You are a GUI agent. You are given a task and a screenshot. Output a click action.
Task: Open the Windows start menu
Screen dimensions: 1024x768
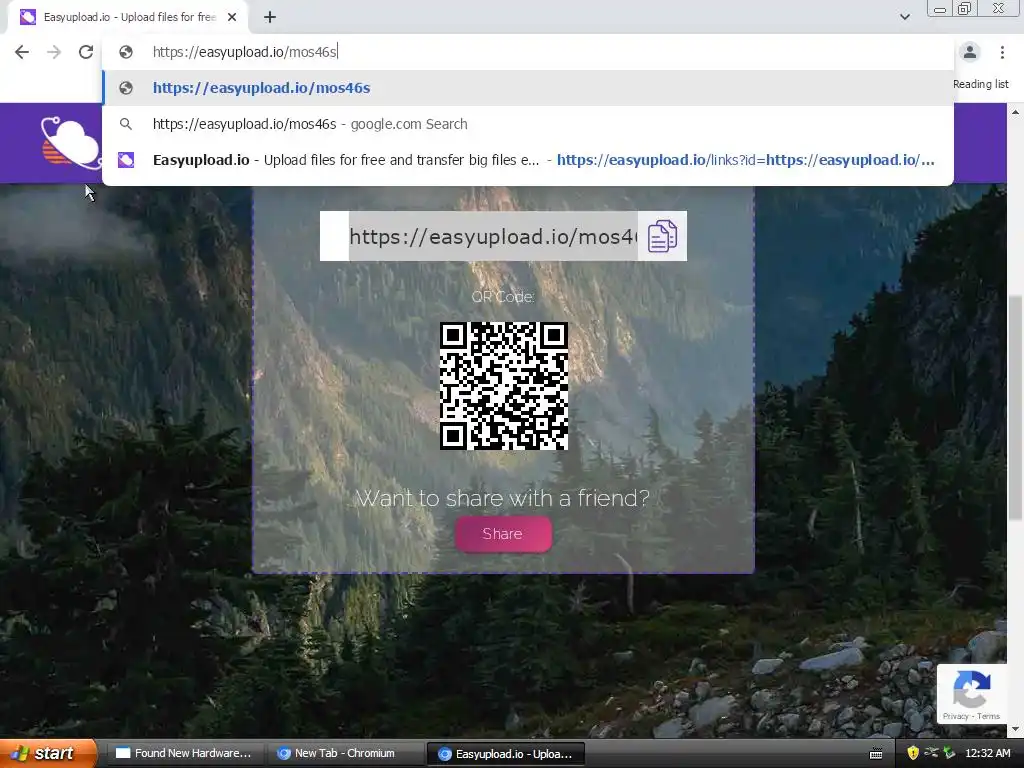tap(48, 754)
